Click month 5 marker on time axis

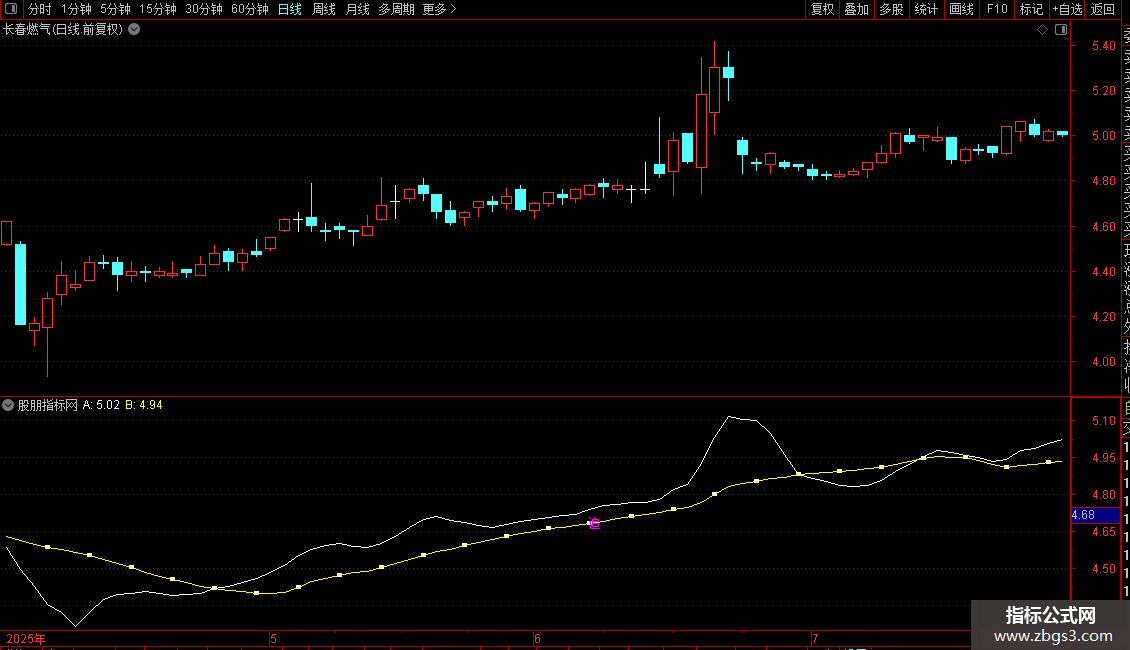pyautogui.click(x=273, y=638)
